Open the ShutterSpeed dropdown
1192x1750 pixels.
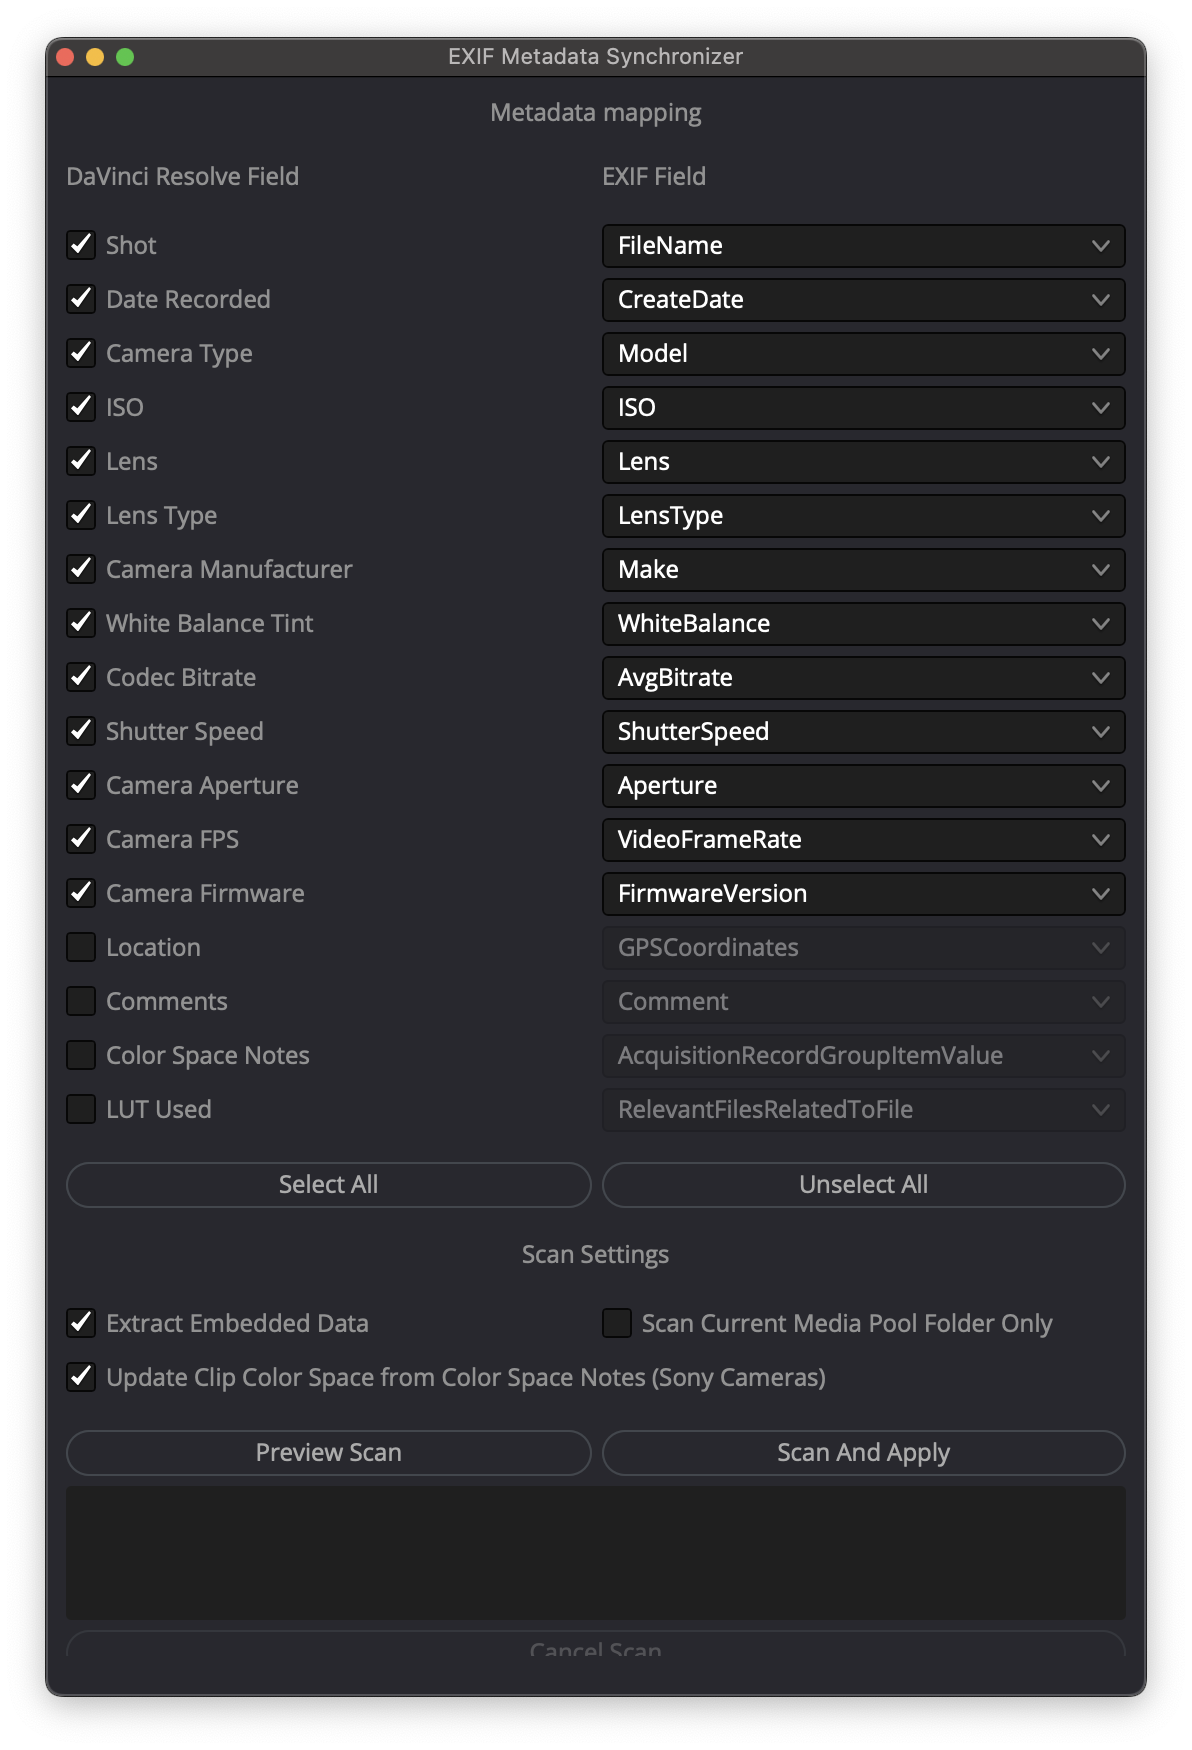864,732
